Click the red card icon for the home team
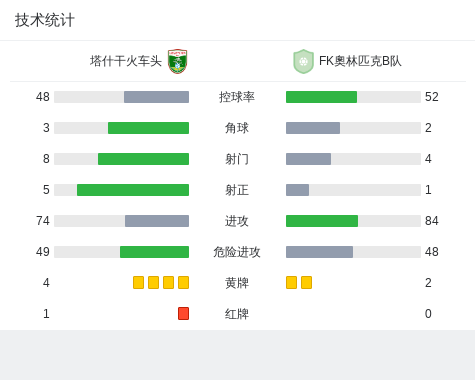475x380 pixels. 183,314
